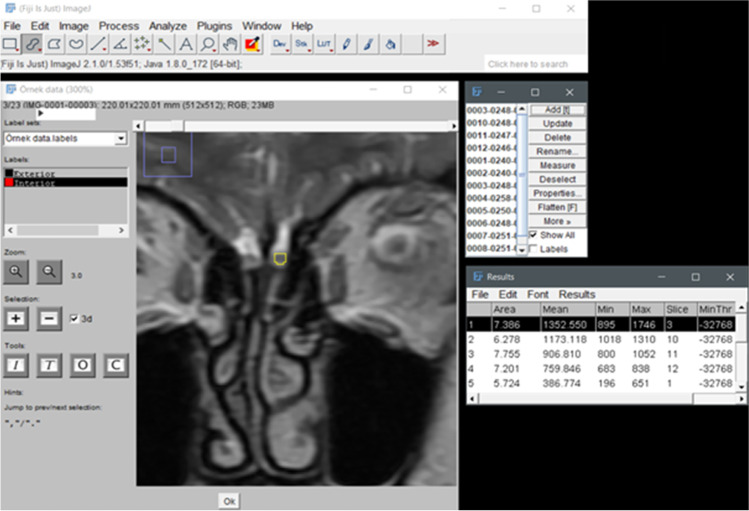
Task: Click ROI list scroll down arrow
Action: [x=522, y=250]
